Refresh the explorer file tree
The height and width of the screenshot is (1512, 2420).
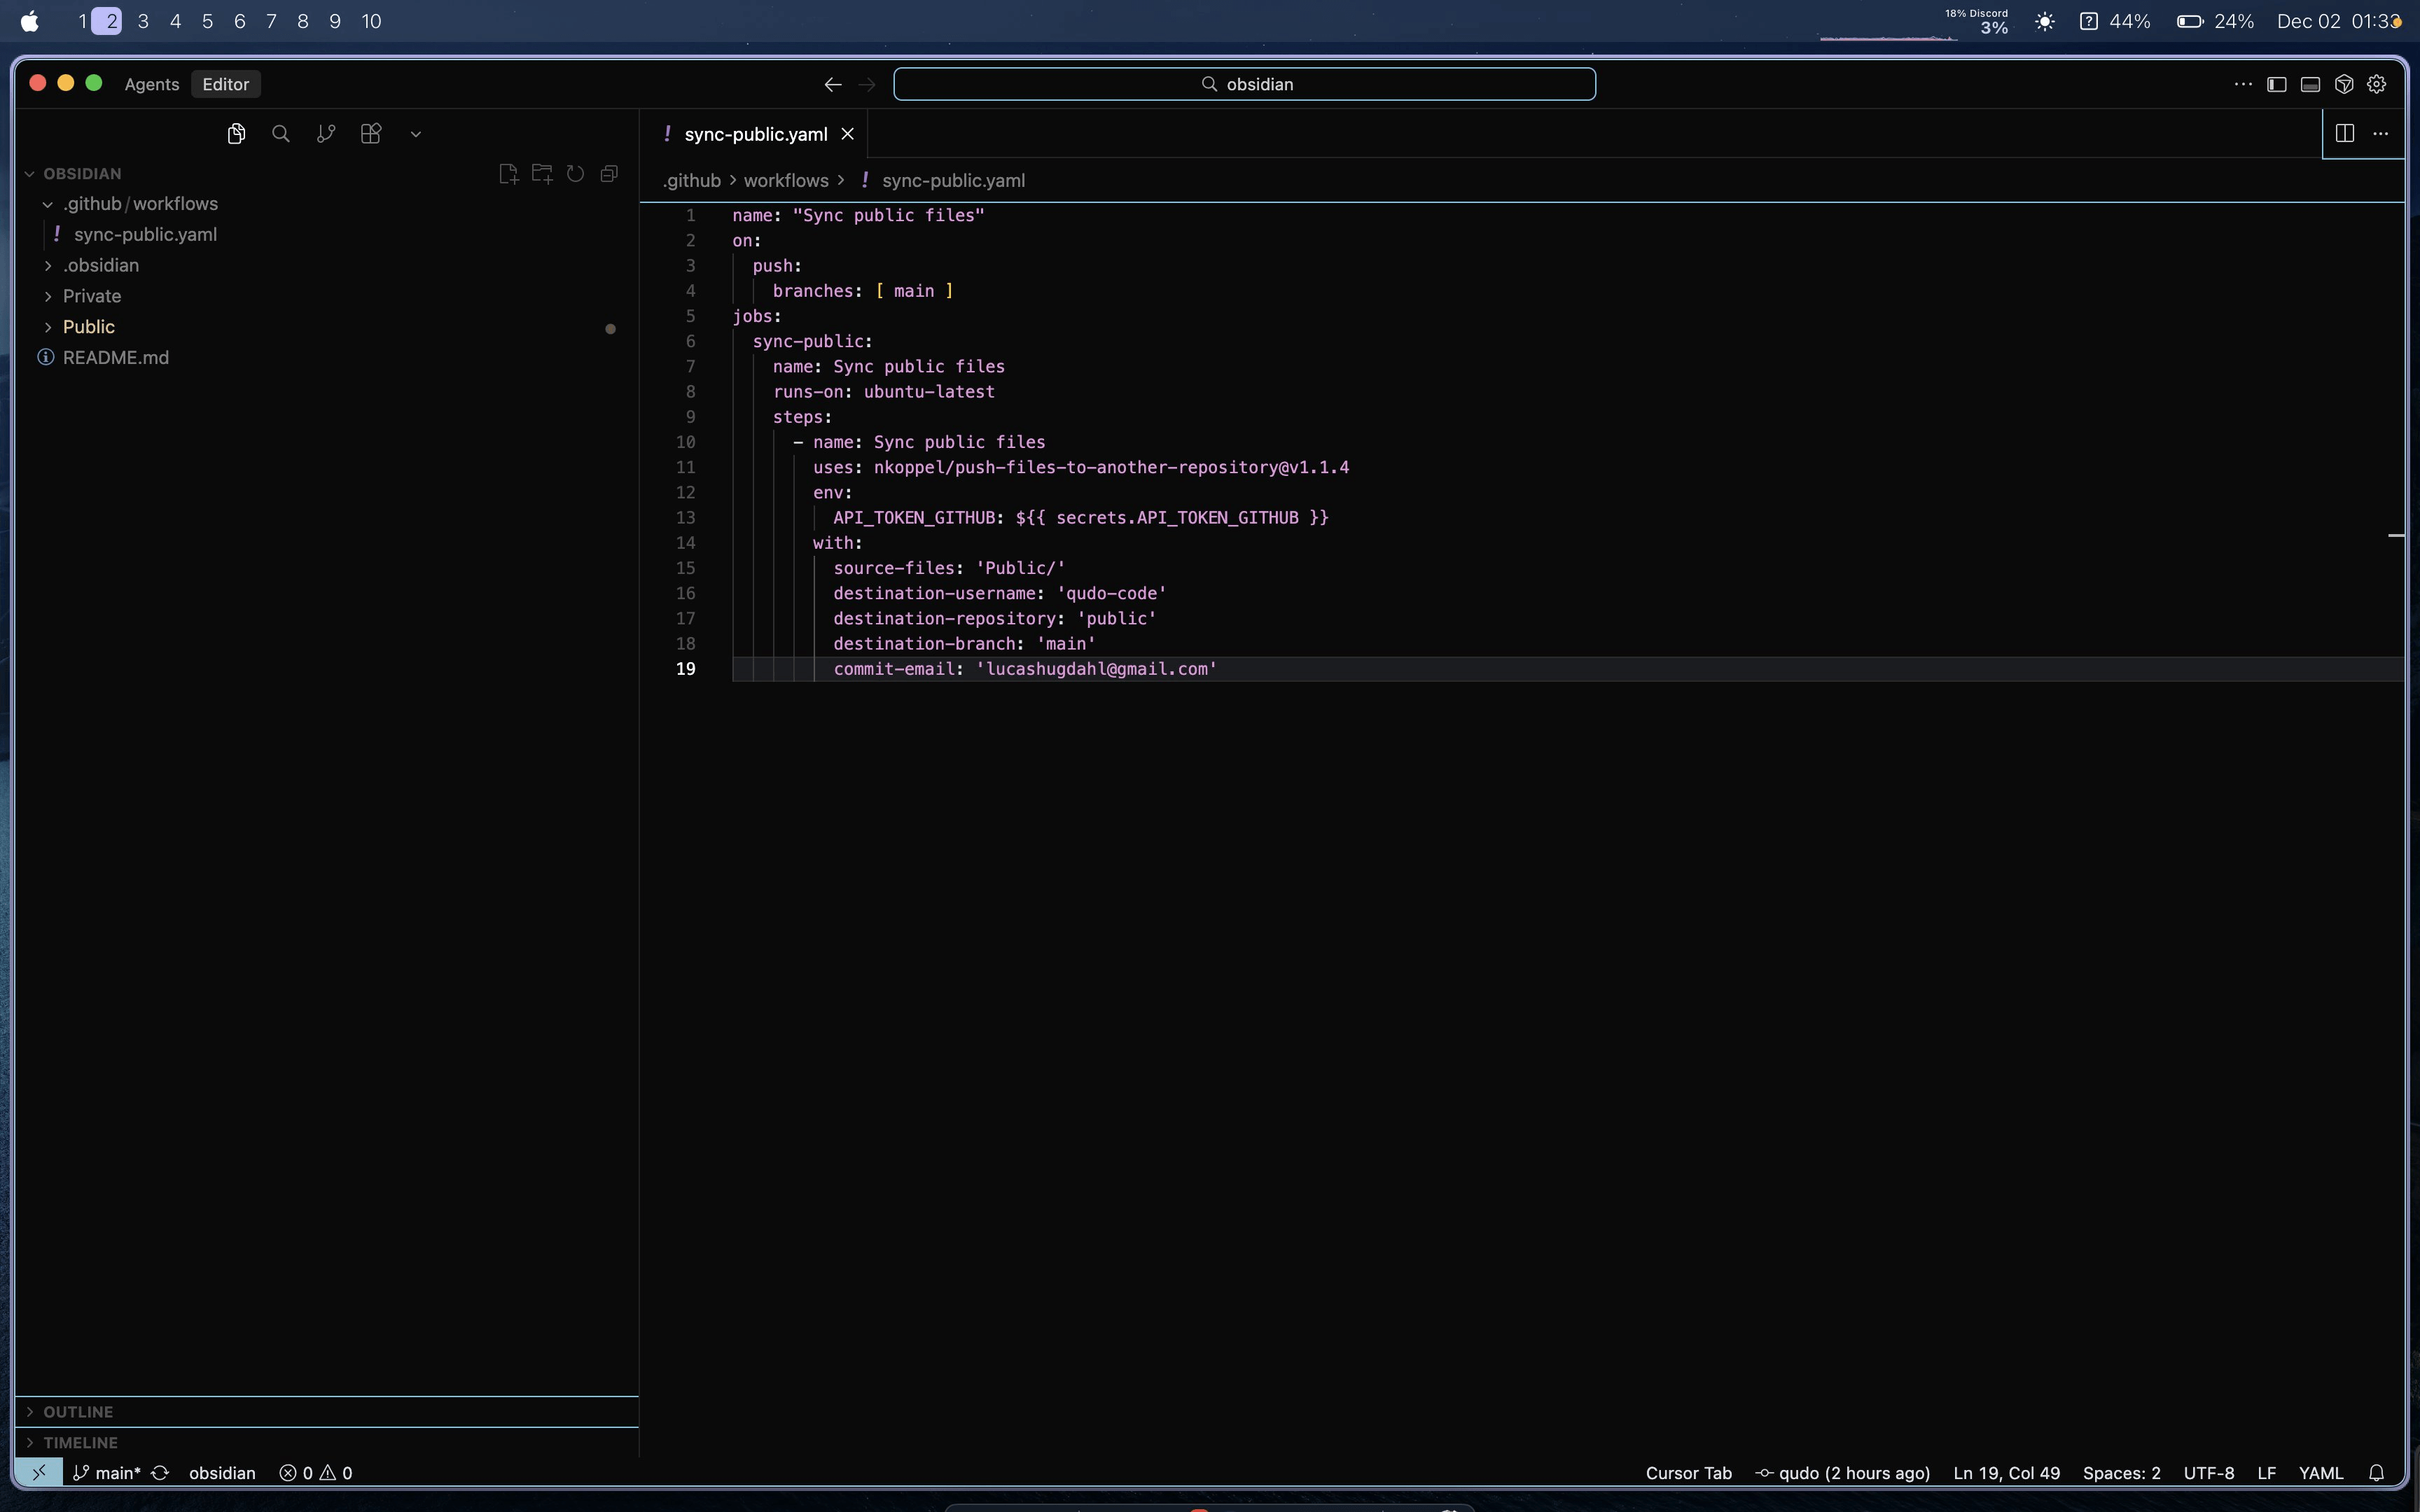click(575, 174)
